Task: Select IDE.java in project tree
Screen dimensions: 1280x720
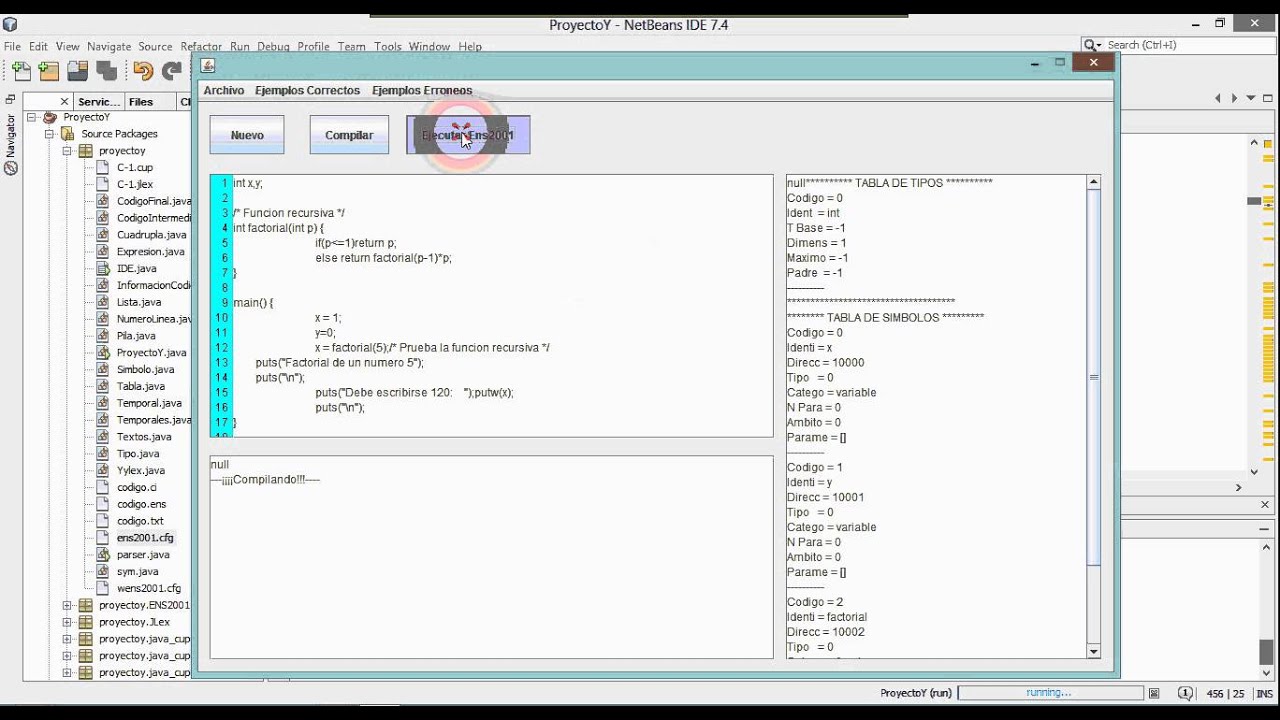Action: pyautogui.click(x=136, y=269)
